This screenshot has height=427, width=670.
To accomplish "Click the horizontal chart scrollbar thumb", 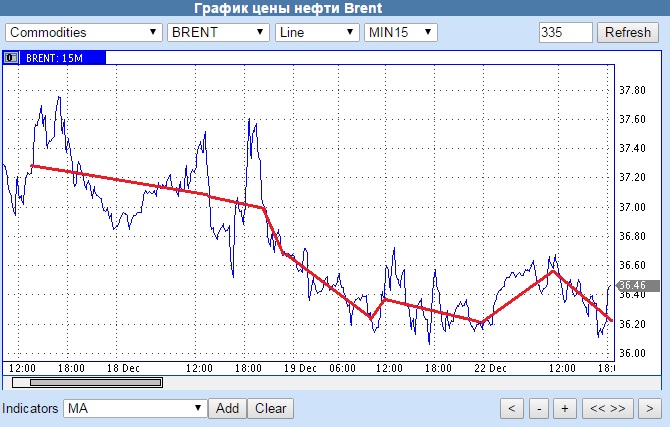I will click(87, 382).
